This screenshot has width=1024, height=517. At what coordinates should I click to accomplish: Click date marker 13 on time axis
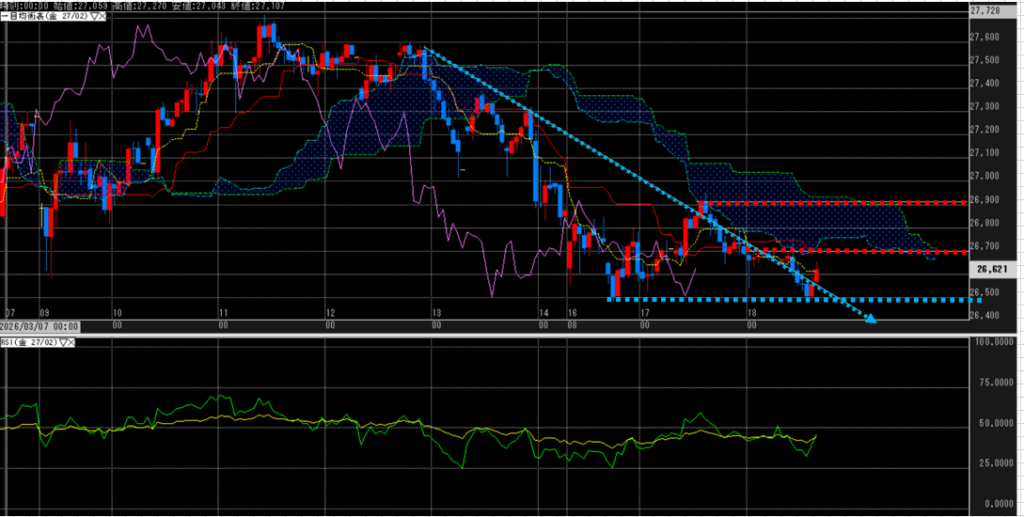click(x=435, y=313)
